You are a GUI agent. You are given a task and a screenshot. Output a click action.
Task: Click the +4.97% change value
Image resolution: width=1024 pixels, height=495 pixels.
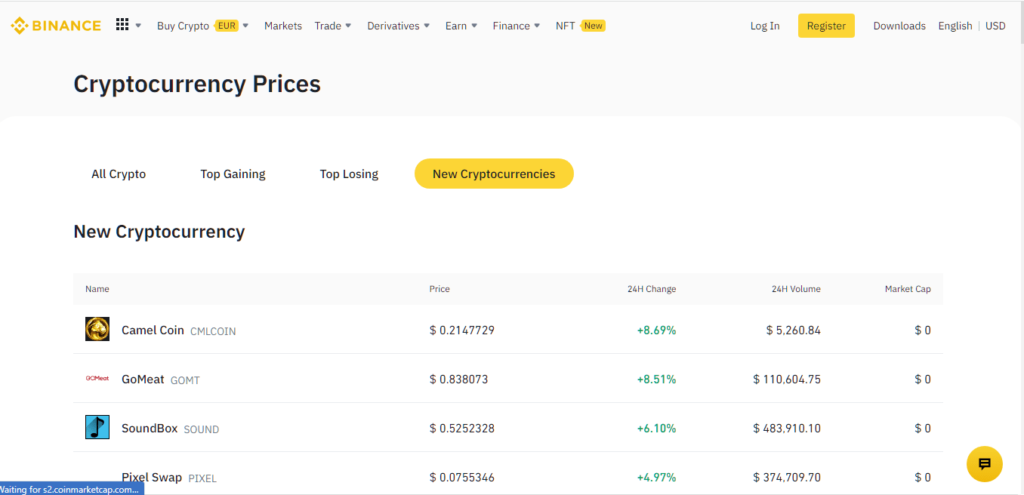(x=656, y=477)
